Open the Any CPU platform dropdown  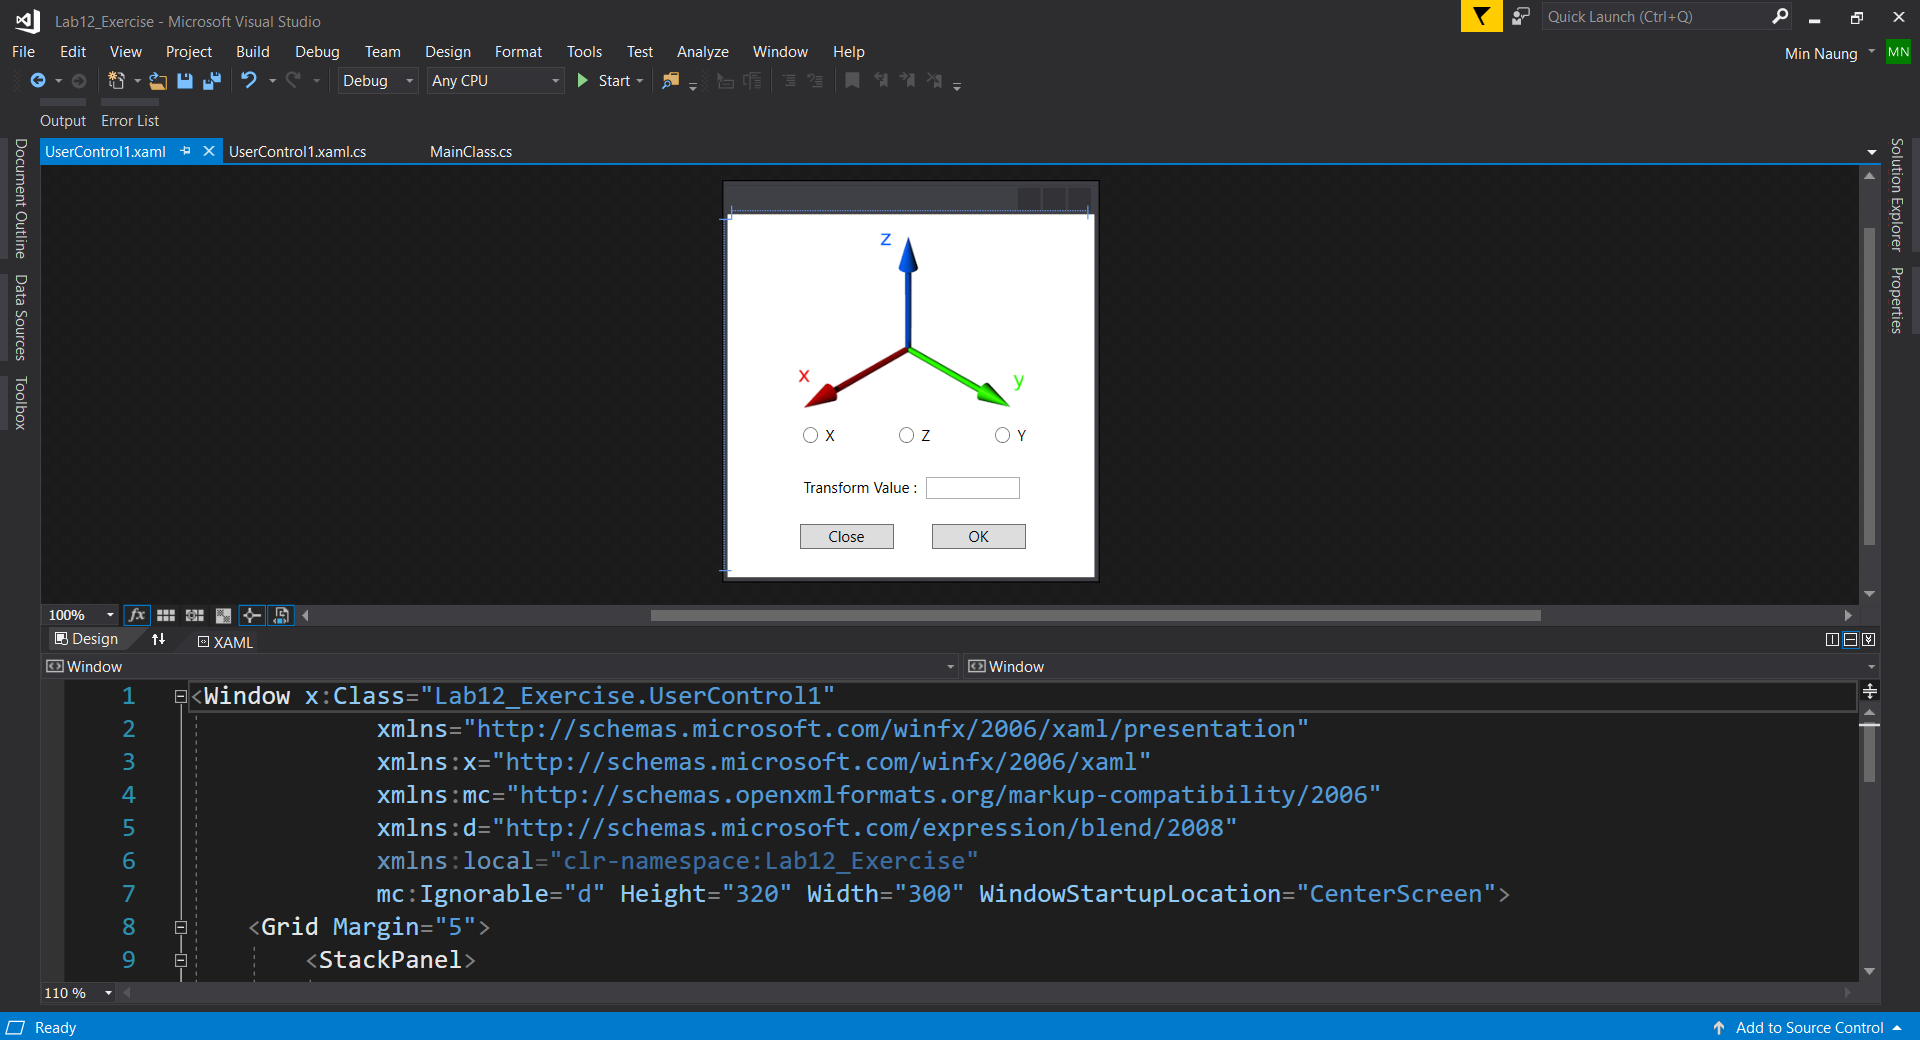pyautogui.click(x=555, y=81)
